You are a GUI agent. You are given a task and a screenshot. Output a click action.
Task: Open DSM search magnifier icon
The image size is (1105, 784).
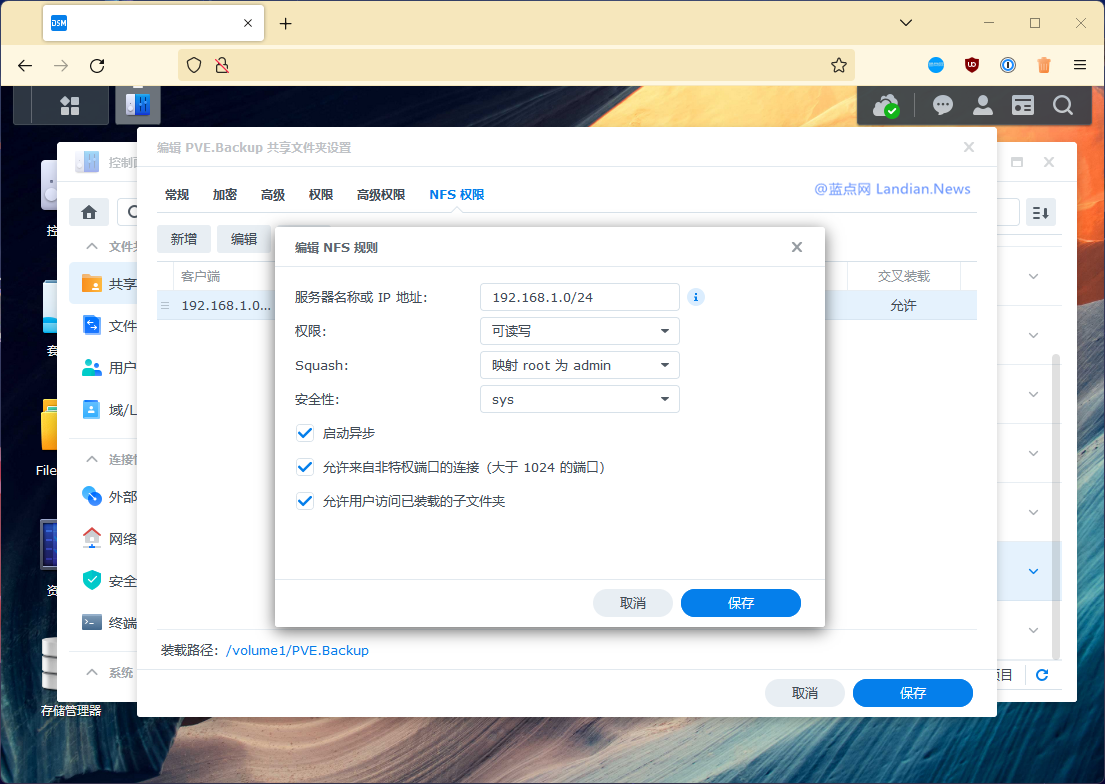[1062, 104]
